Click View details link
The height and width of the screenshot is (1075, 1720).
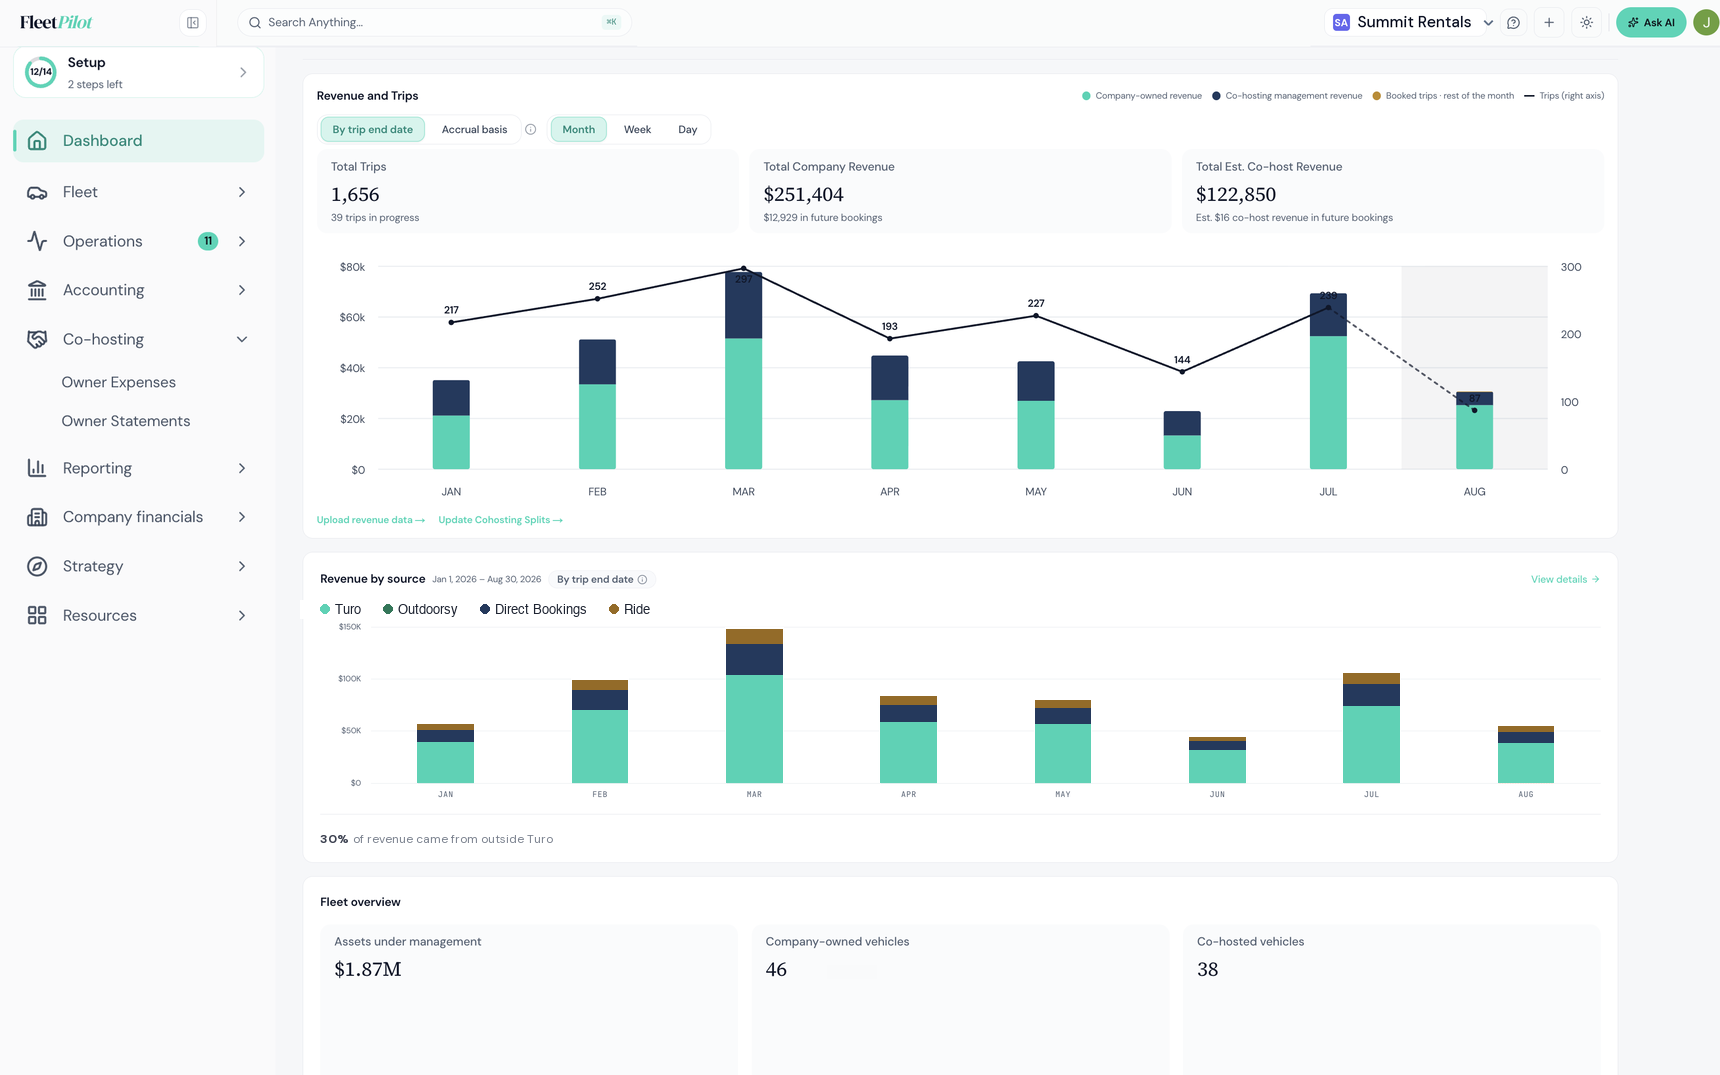[1565, 579]
